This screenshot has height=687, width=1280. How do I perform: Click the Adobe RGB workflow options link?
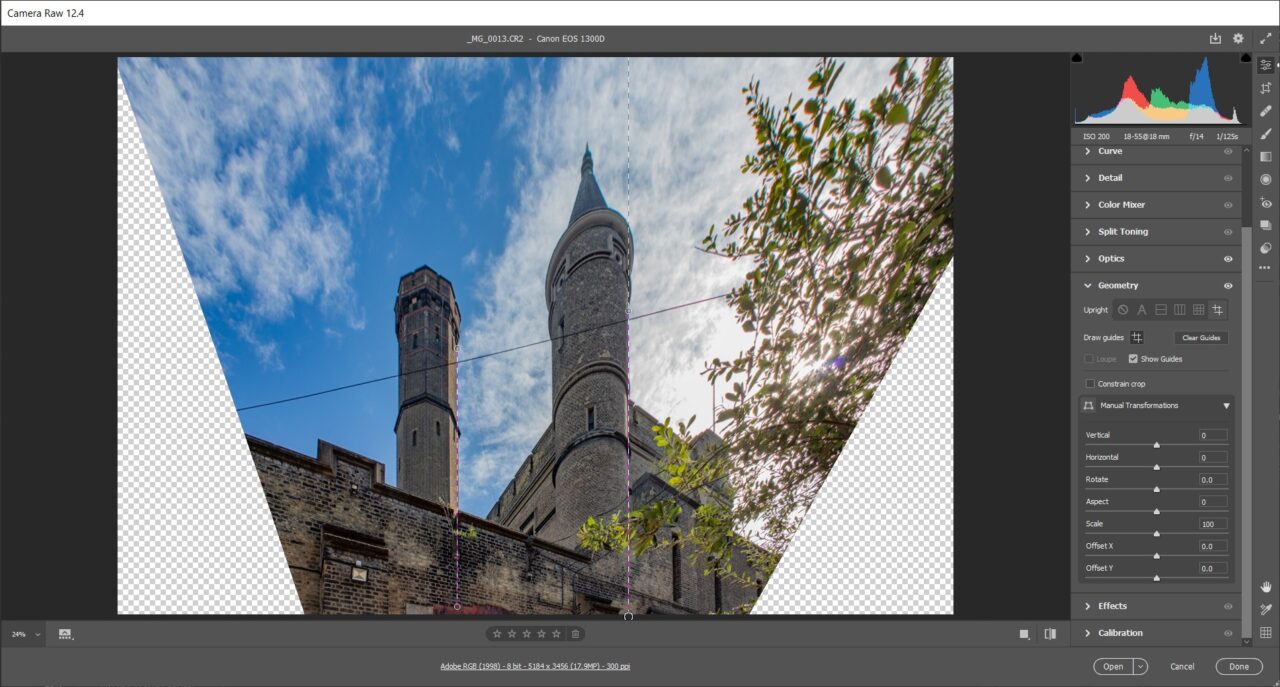pos(535,665)
